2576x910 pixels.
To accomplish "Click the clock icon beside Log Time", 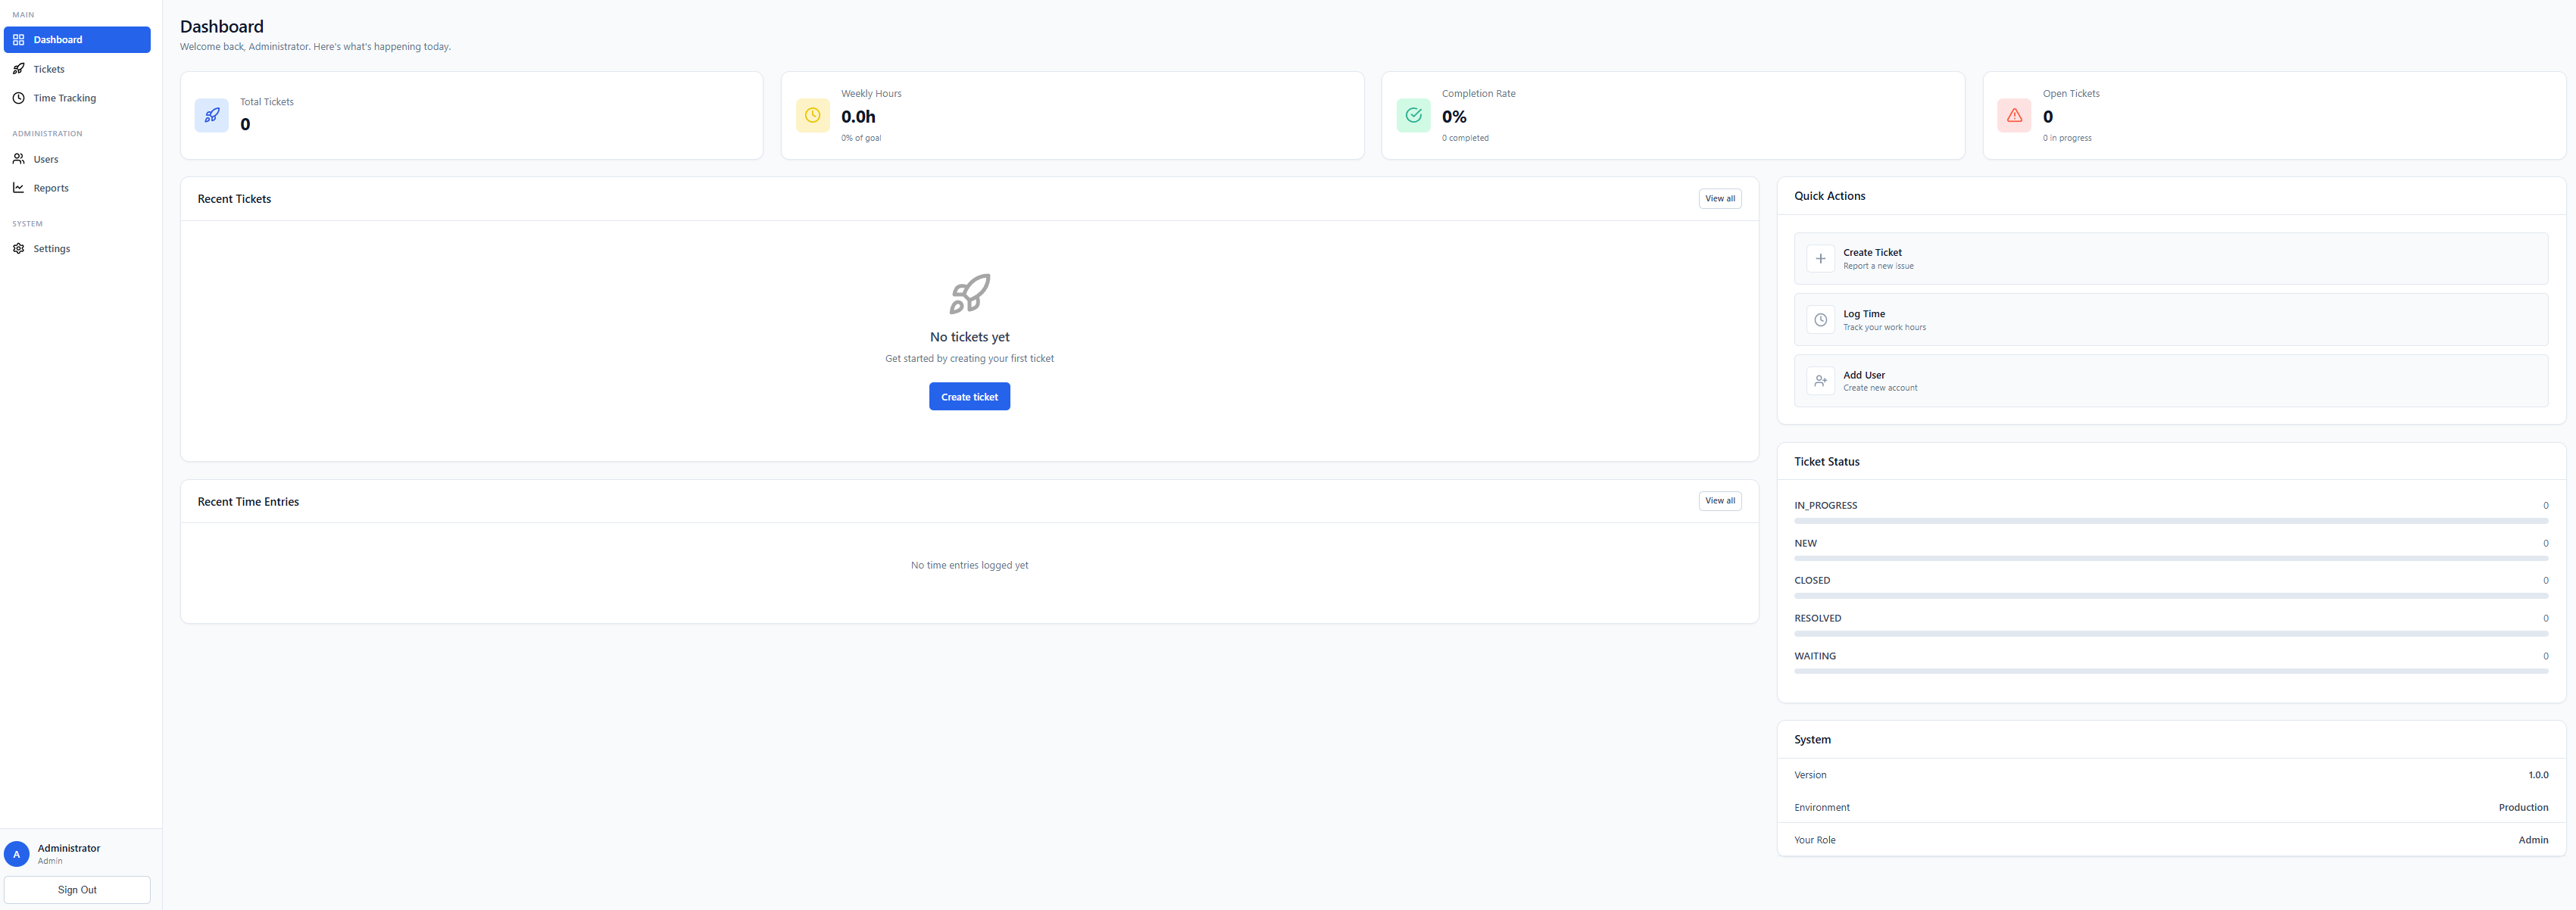I will click(x=1820, y=320).
